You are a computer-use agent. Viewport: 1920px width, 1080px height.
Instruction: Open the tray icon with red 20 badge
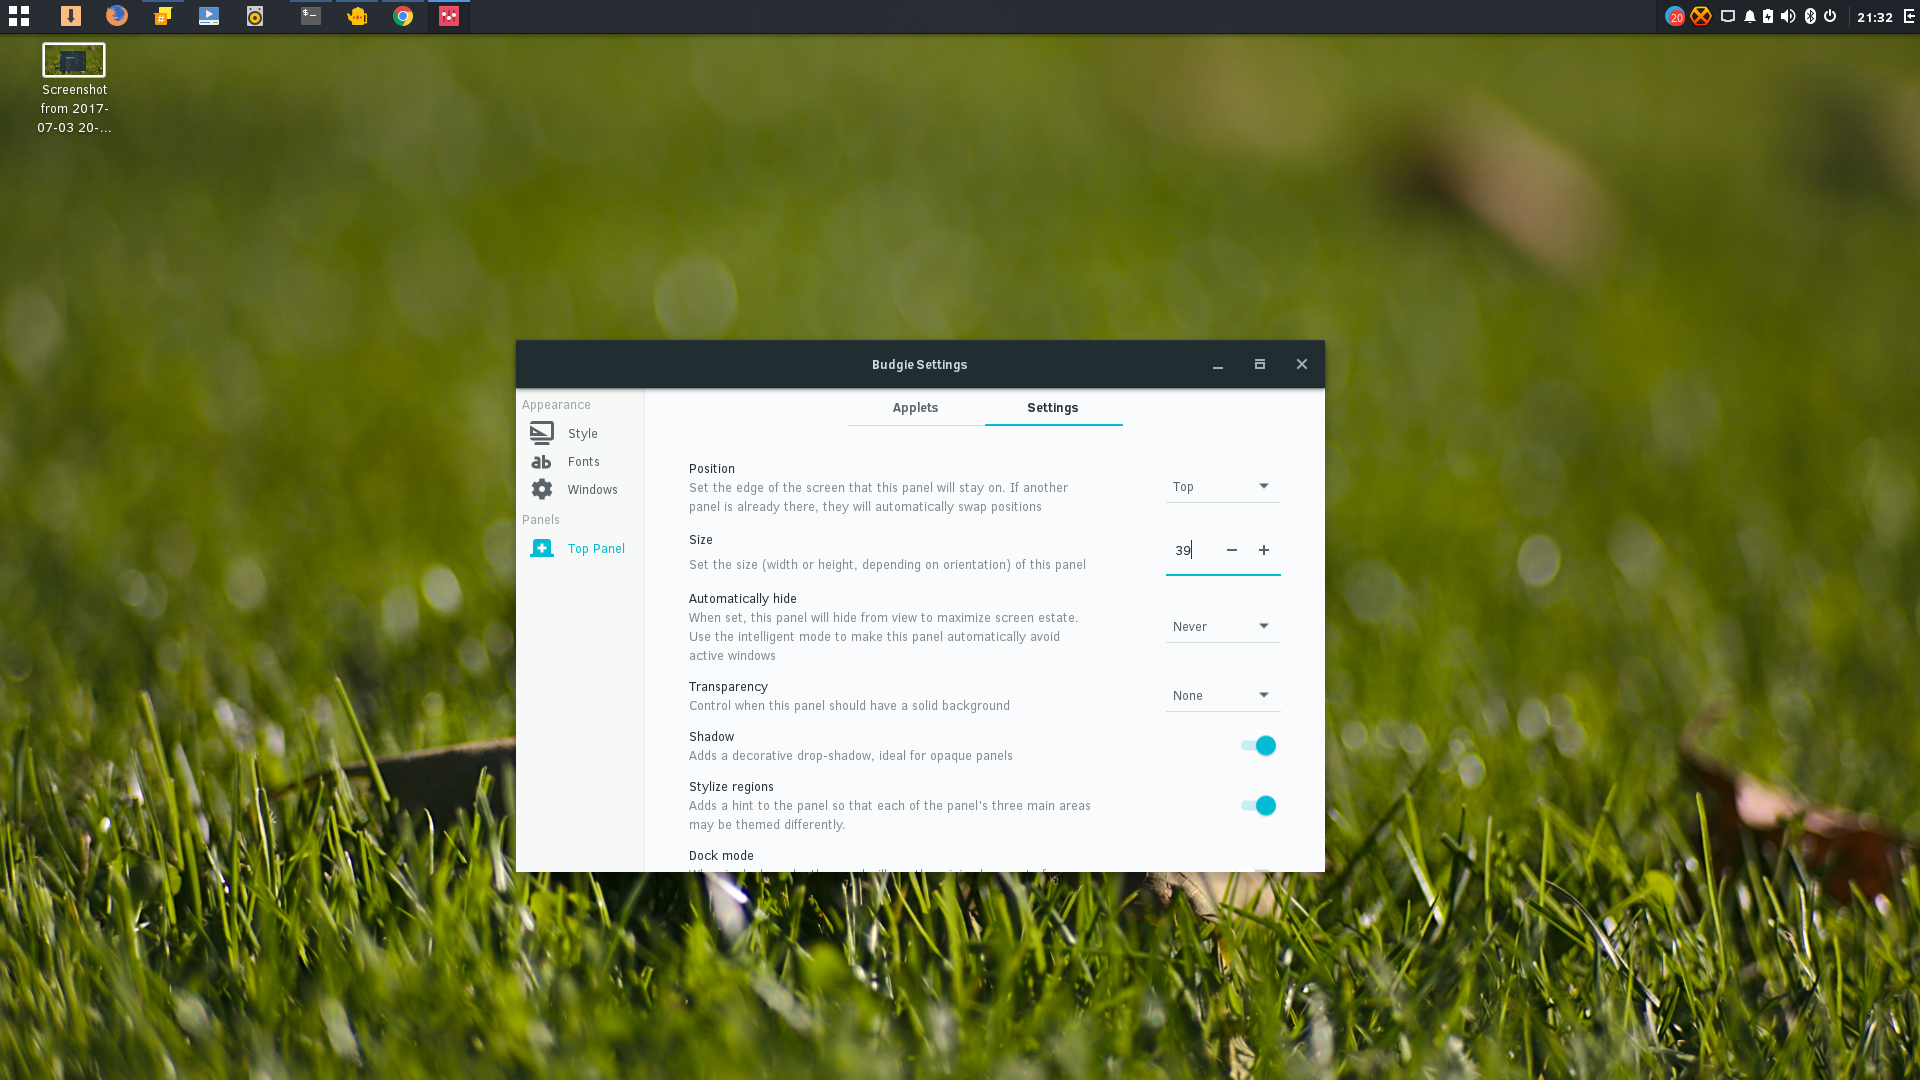coord(1675,16)
